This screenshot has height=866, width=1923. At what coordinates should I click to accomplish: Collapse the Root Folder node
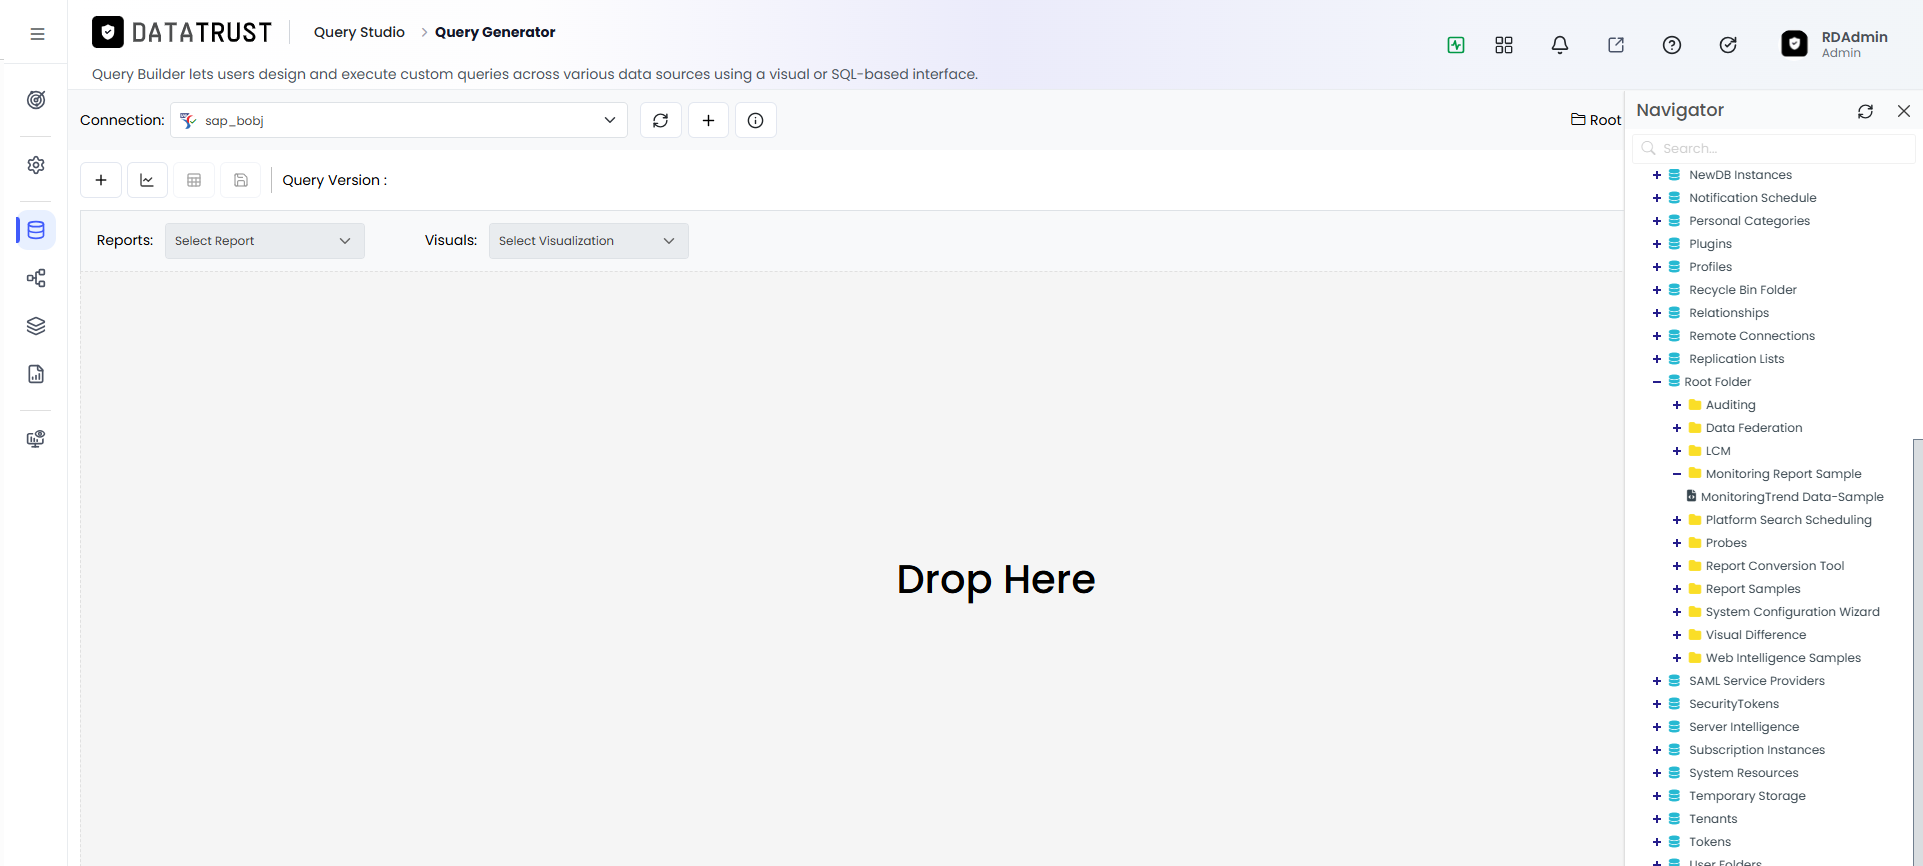tap(1657, 382)
